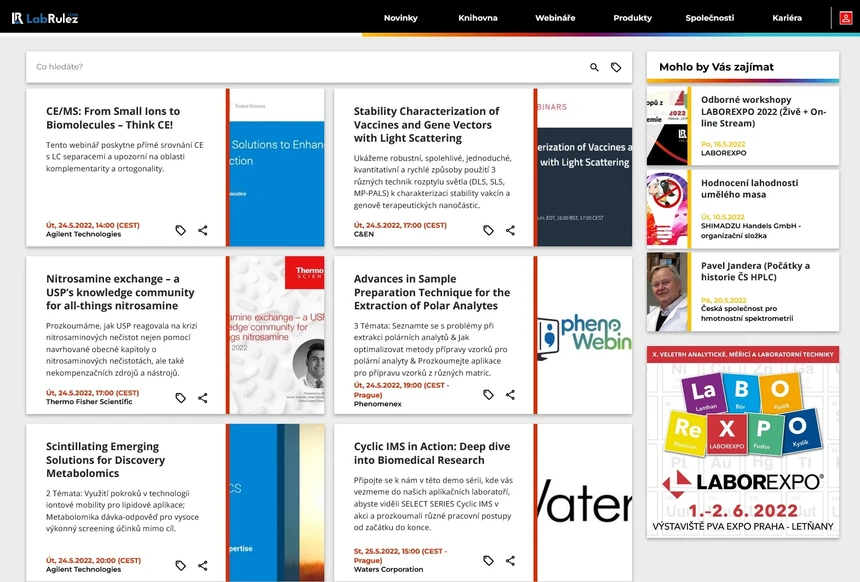Click 'C&EN' organizer text
The width and height of the screenshot is (860, 582).
tap(364, 234)
